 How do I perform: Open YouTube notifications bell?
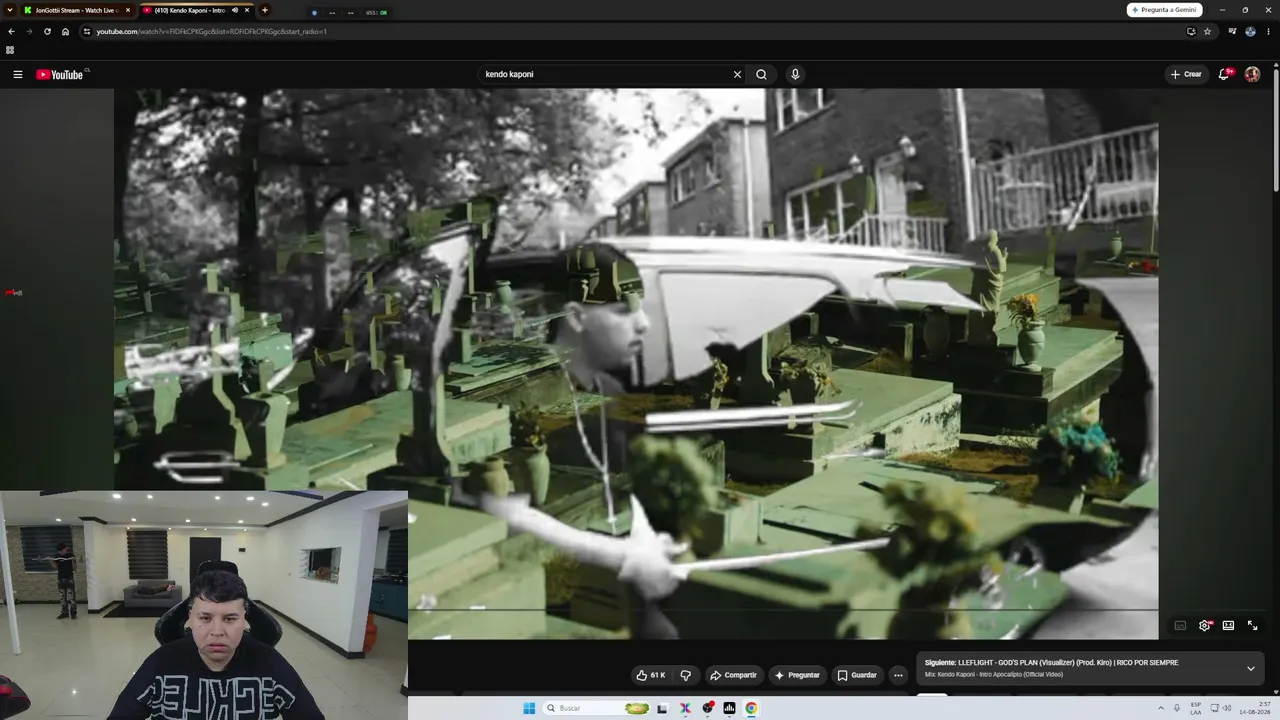pyautogui.click(x=1225, y=74)
